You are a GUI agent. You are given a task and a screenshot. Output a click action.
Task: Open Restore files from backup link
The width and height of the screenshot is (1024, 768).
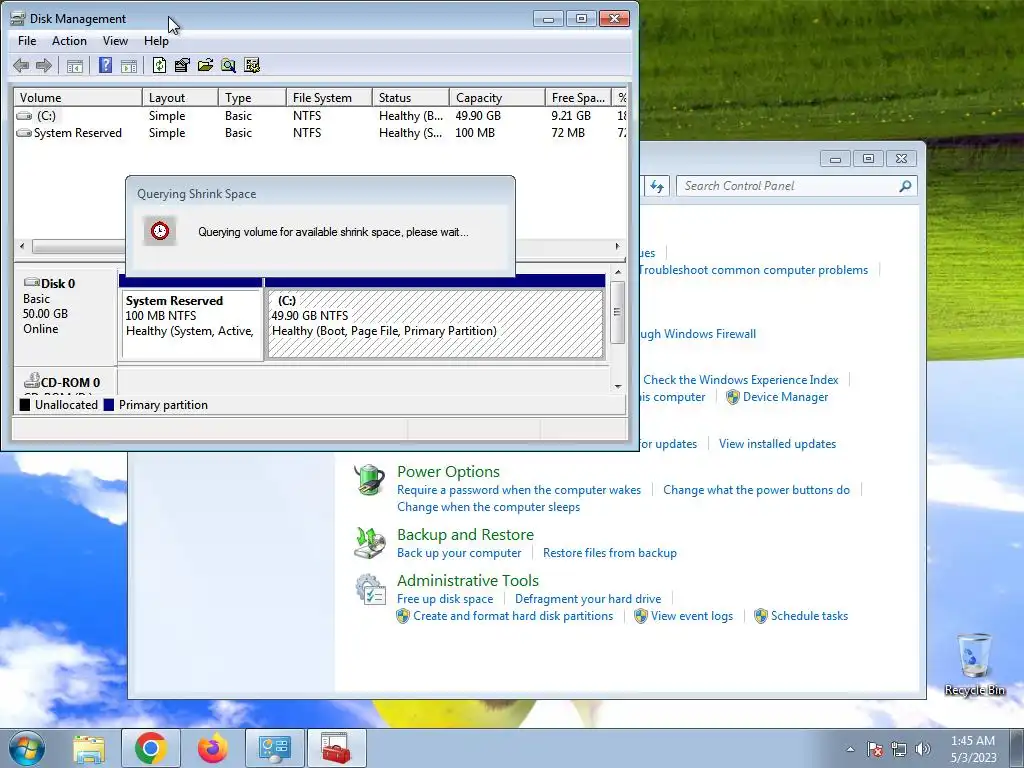click(609, 552)
